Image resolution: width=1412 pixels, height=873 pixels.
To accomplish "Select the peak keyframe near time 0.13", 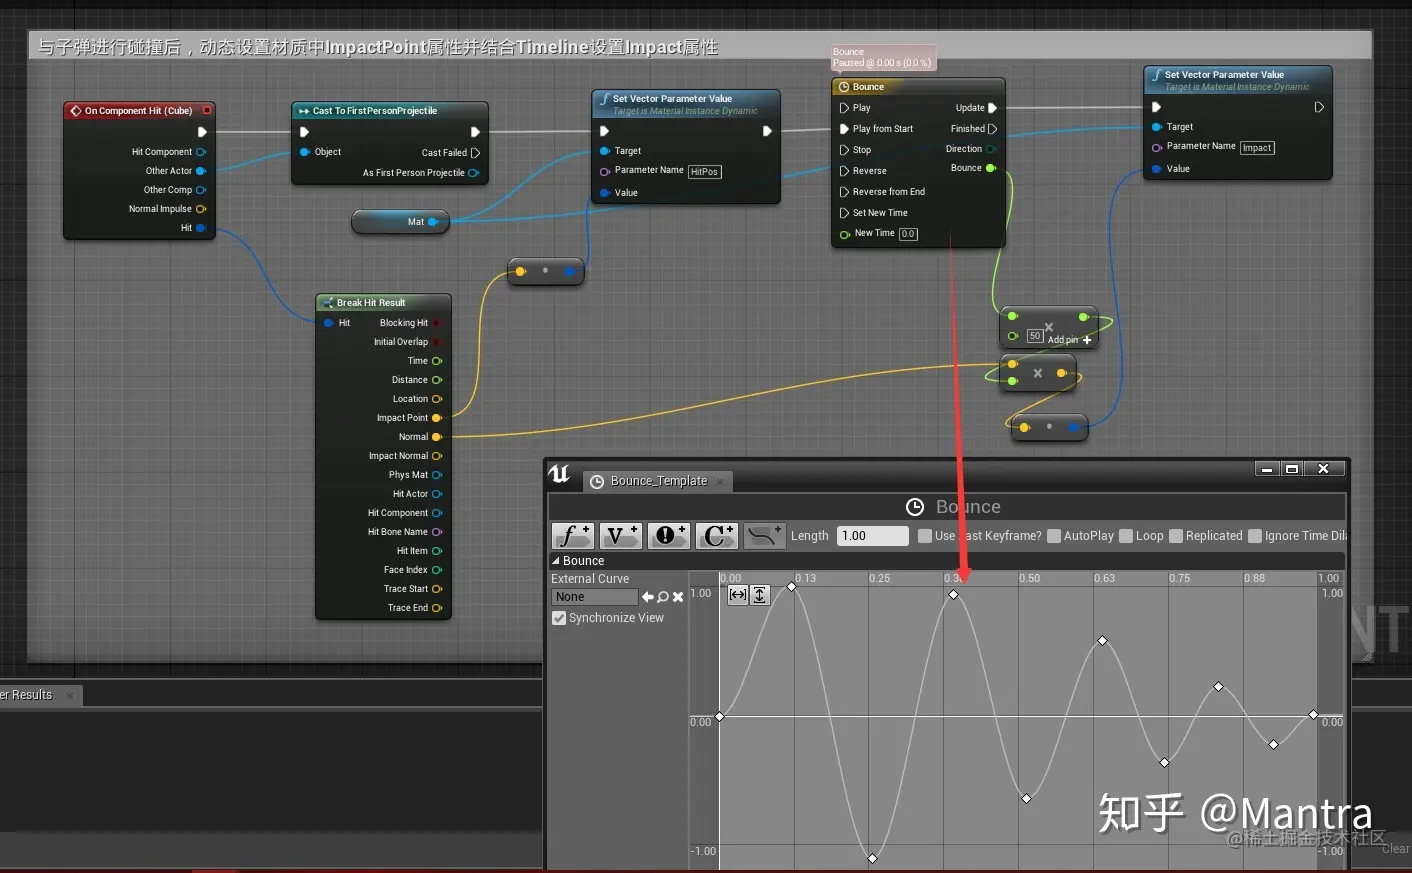I will point(792,586).
